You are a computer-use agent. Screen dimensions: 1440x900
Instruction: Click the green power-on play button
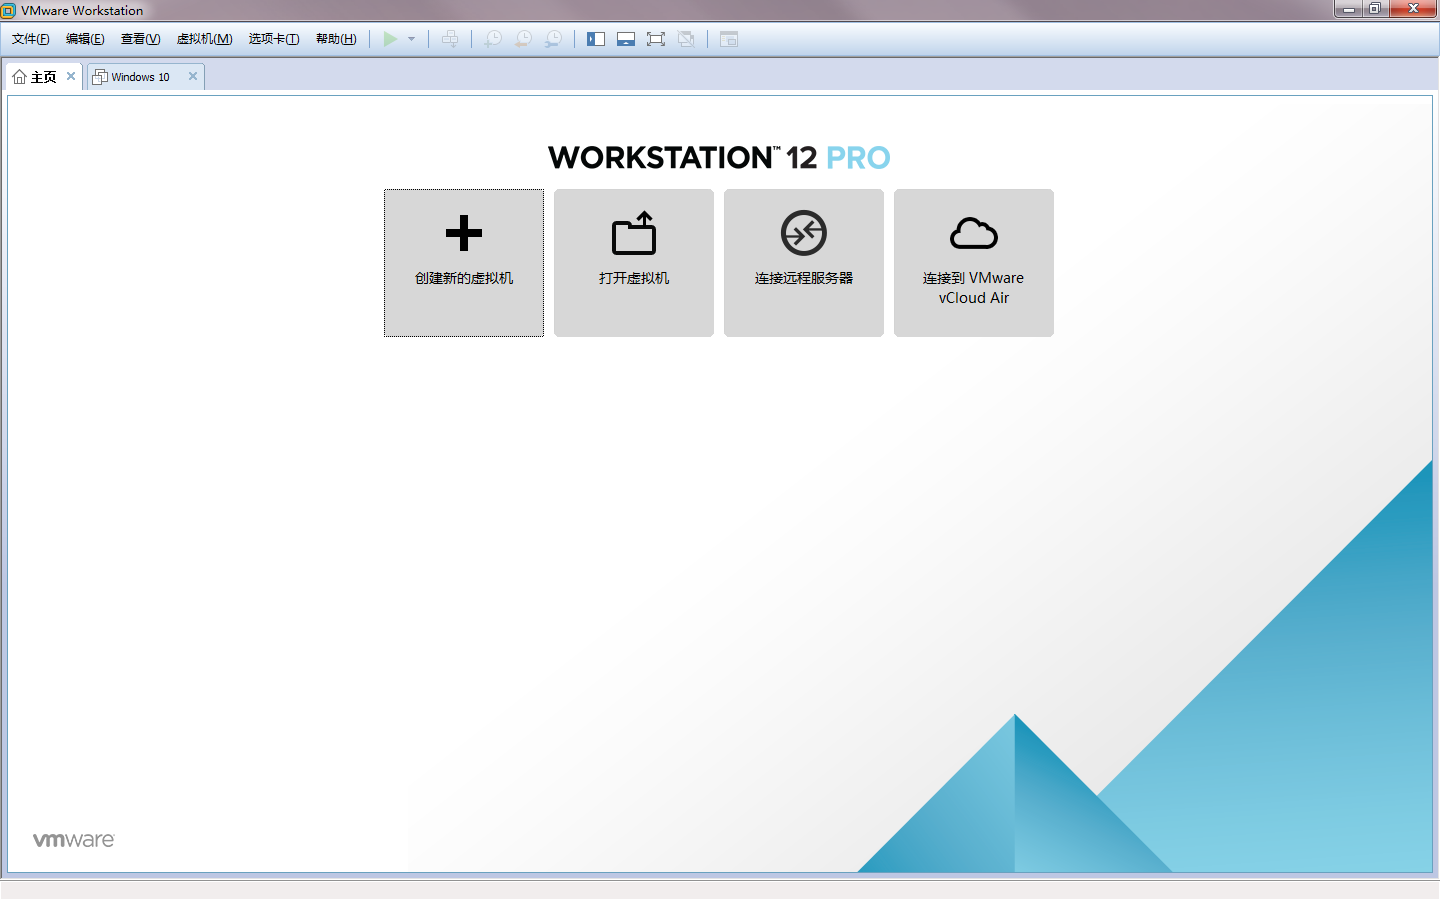(390, 39)
